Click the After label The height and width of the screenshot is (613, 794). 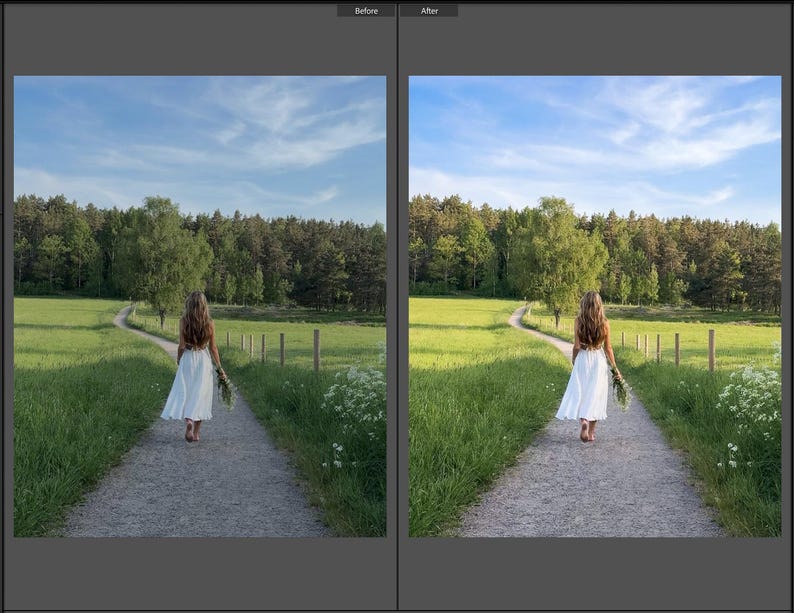(429, 11)
